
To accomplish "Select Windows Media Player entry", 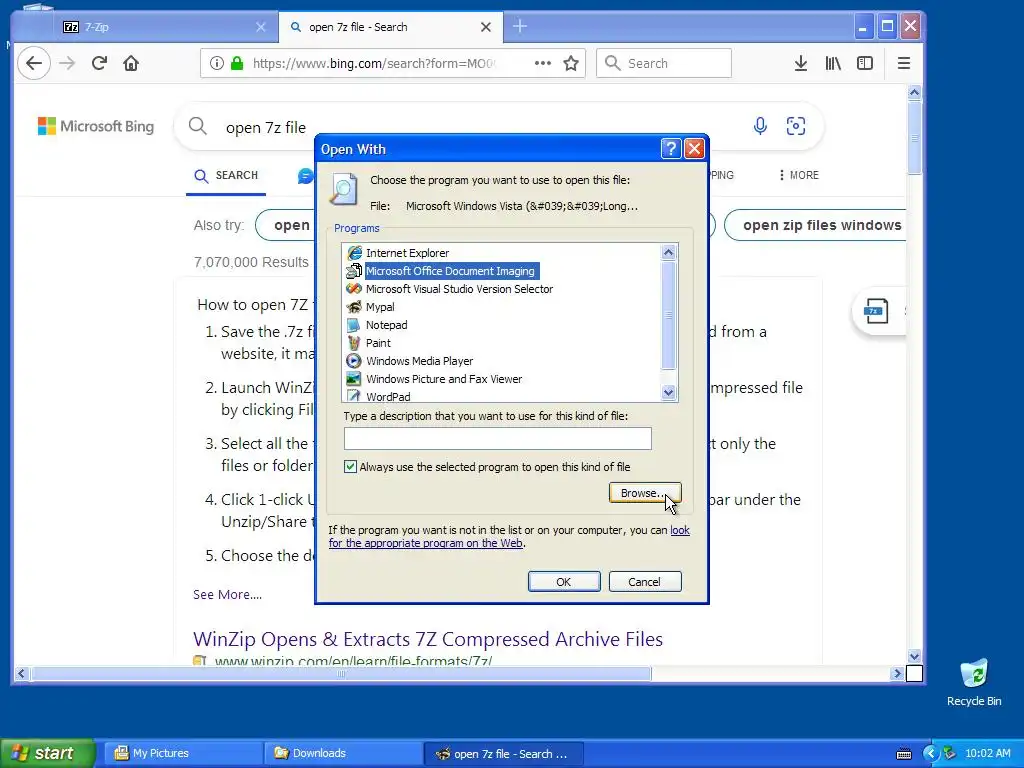I will pos(419,360).
